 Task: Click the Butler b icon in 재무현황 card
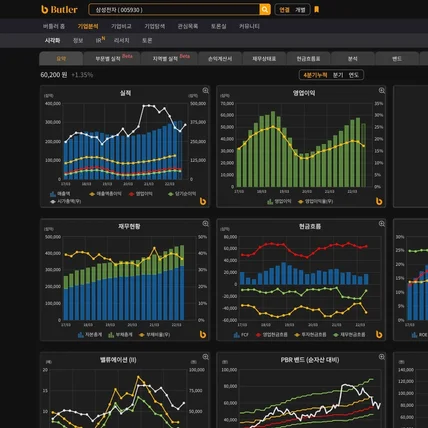203,334
